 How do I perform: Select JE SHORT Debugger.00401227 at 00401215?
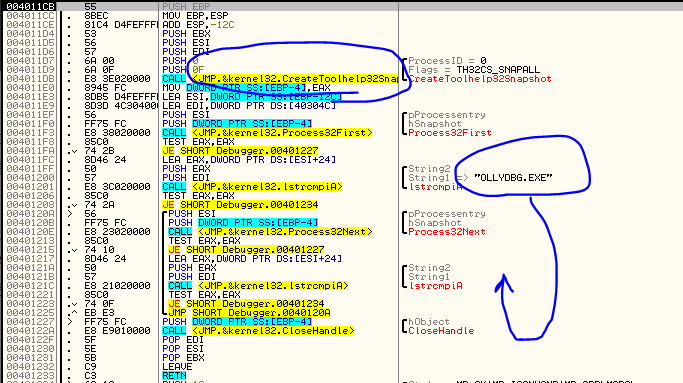(x=246, y=250)
